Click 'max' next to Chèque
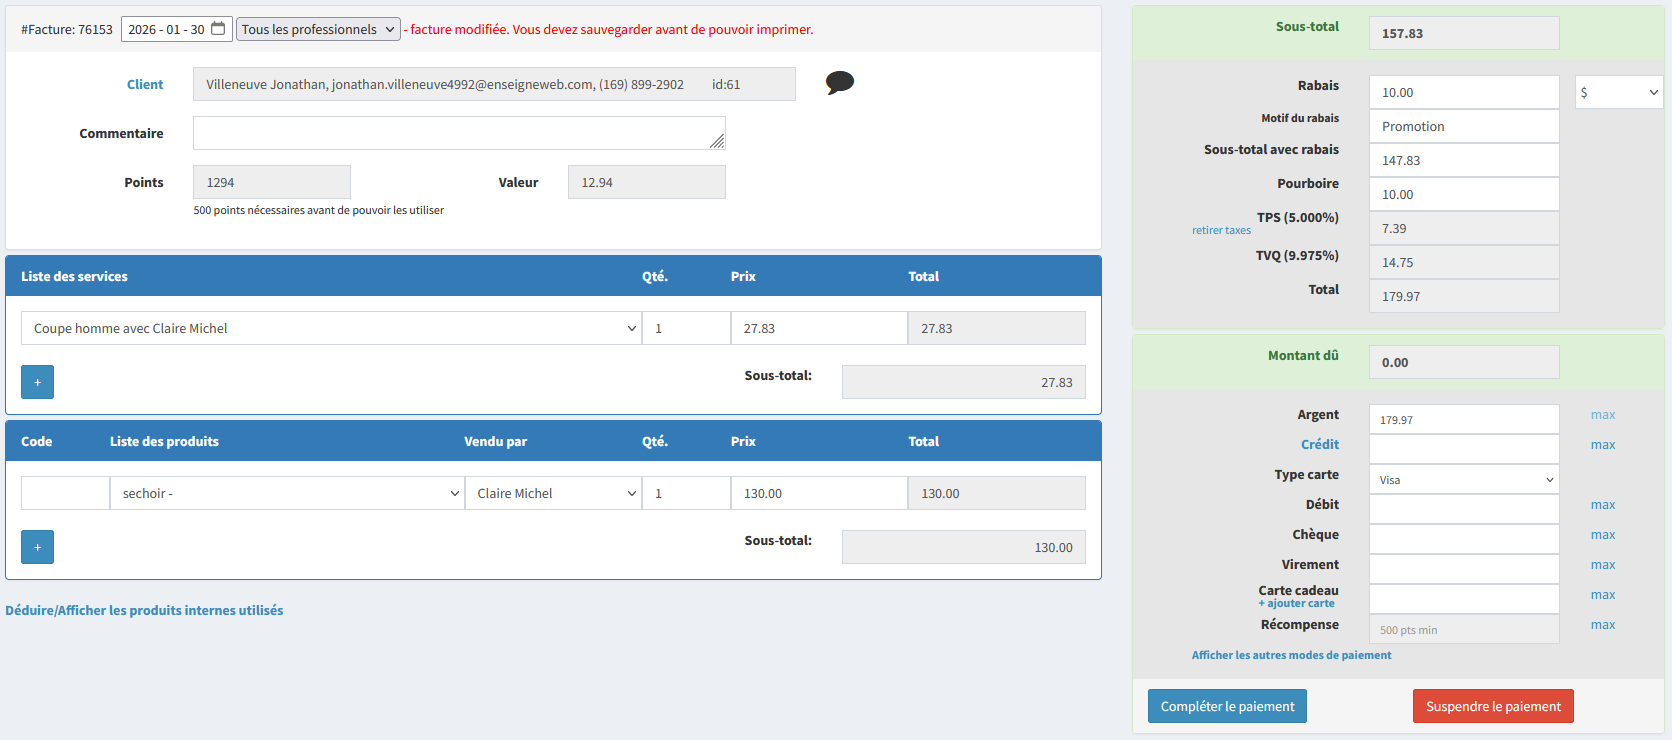The width and height of the screenshot is (1672, 740). [1603, 535]
